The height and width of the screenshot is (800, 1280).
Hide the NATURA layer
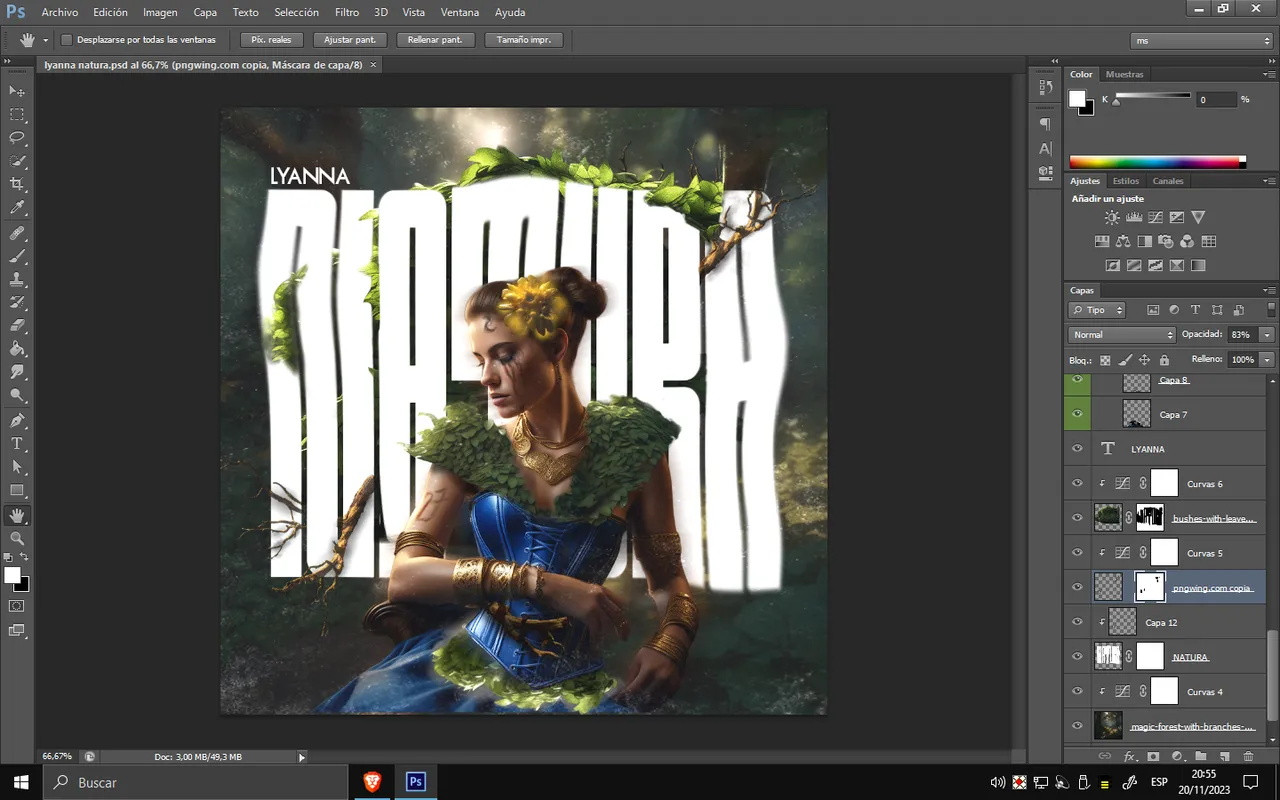[x=1077, y=656]
